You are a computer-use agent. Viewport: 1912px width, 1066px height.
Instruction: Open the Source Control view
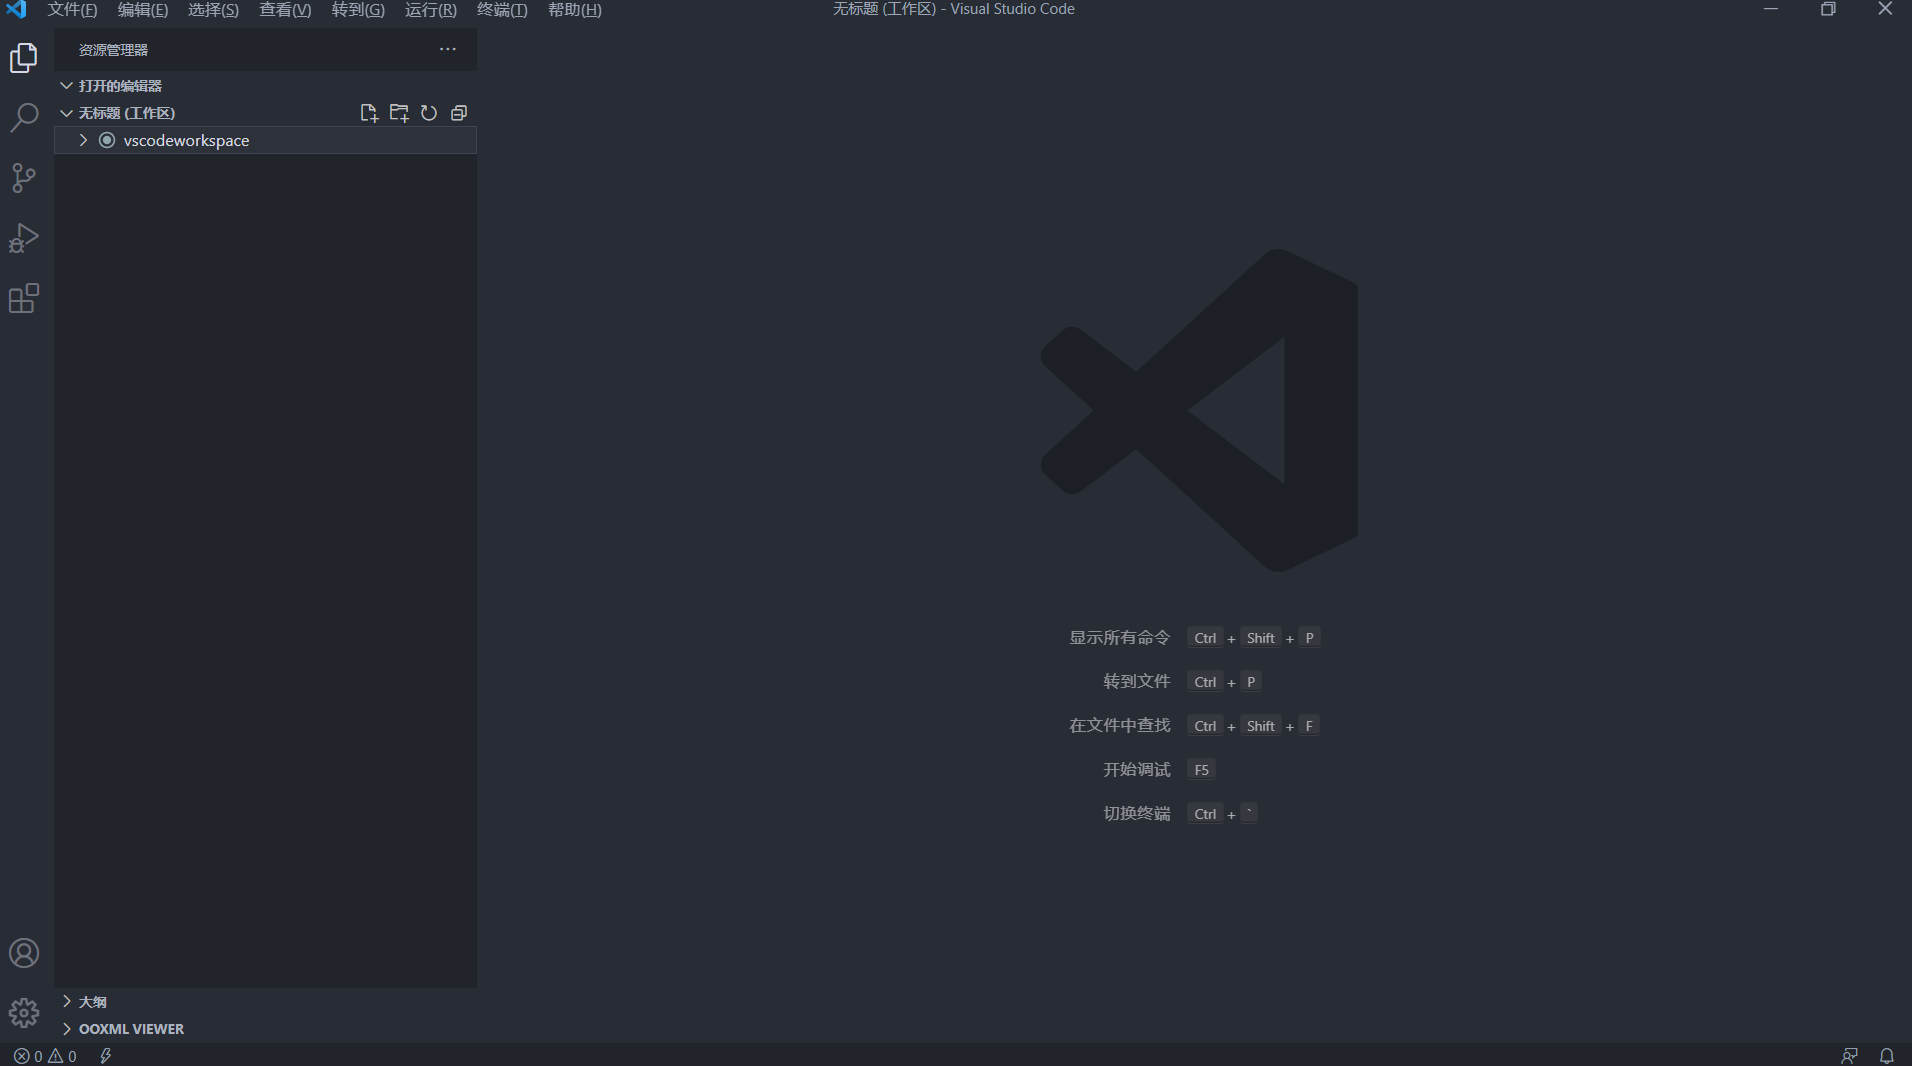24,178
